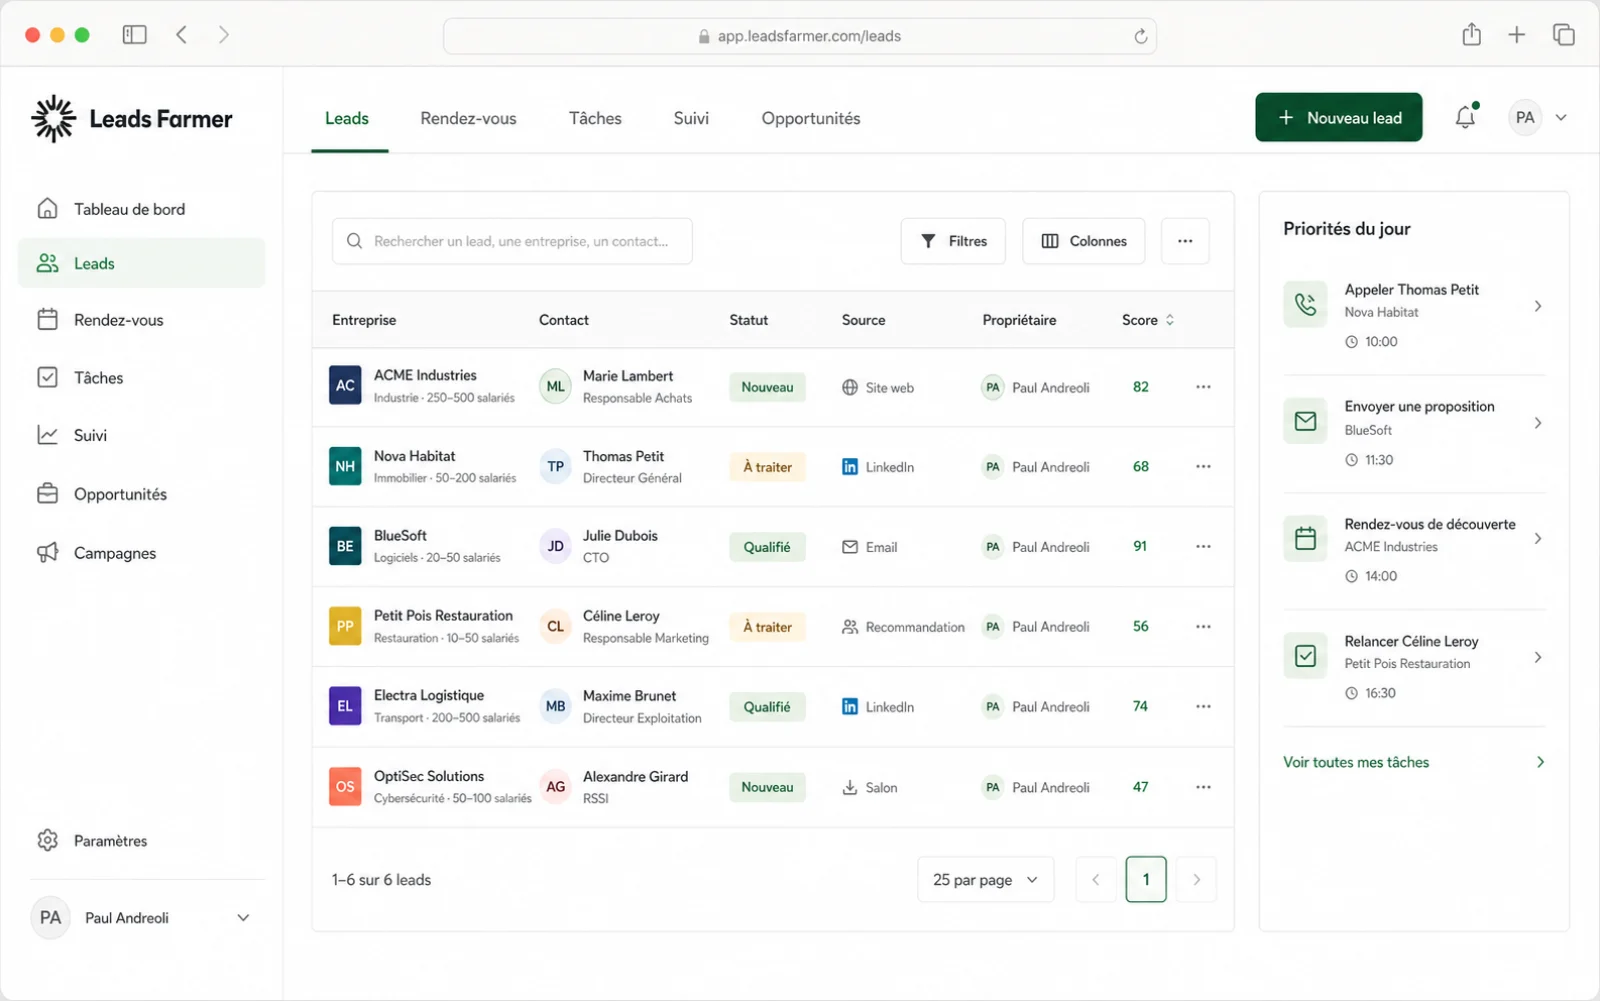Image resolution: width=1600 pixels, height=1001 pixels.
Task: Expand the PA profile menu in the header
Action: (1560, 118)
